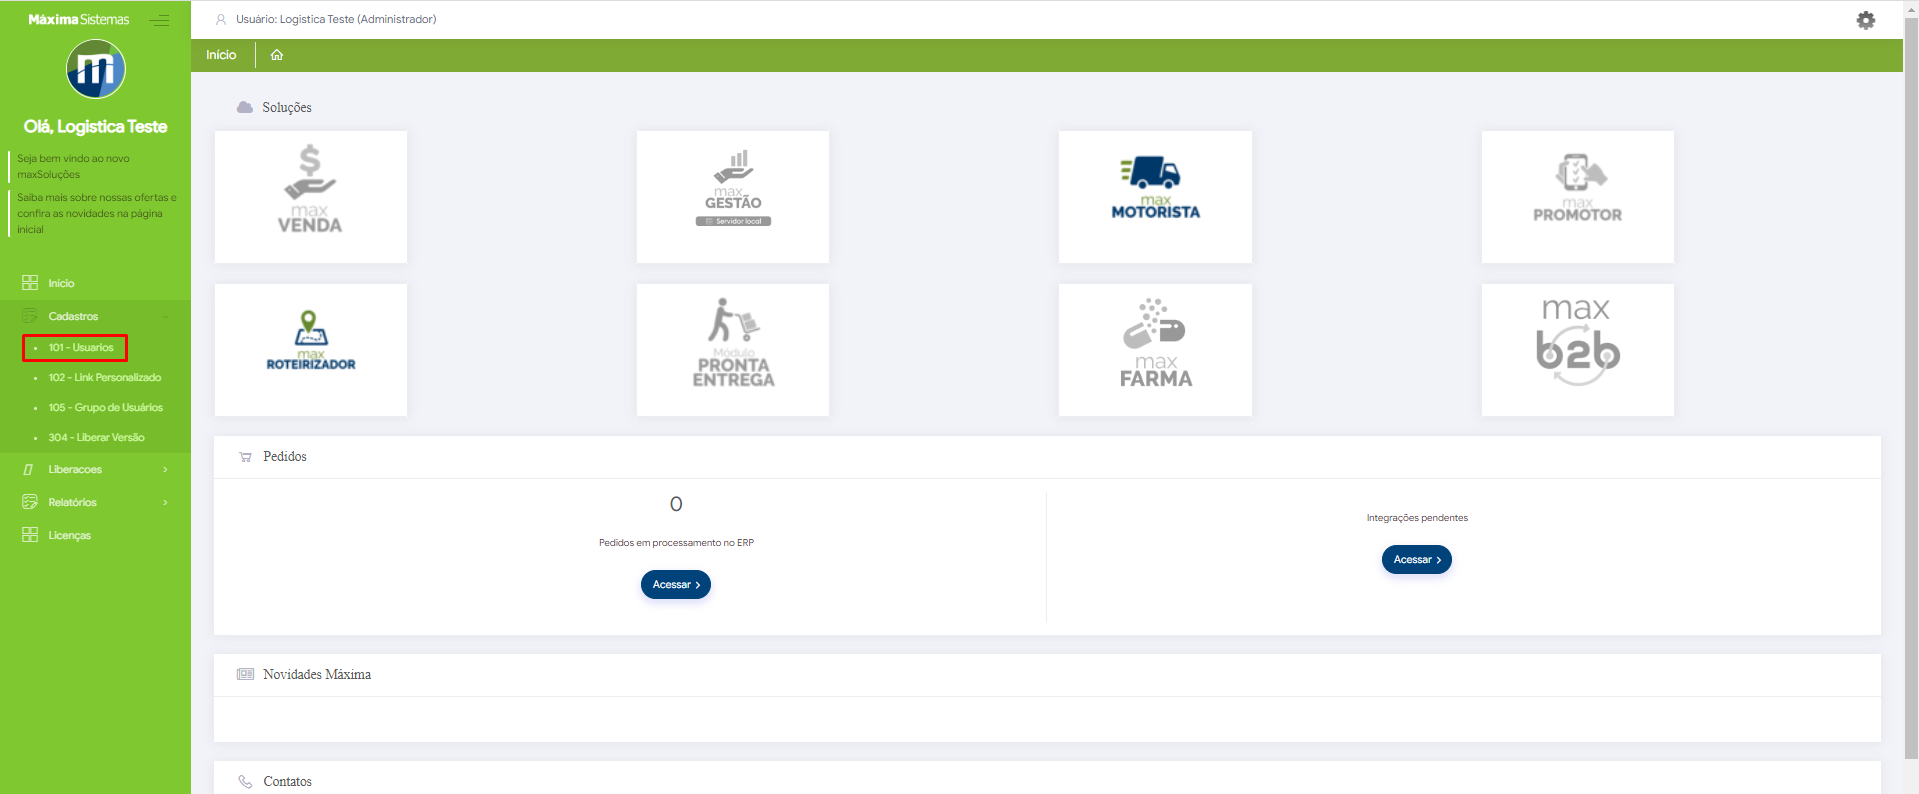
Task: Click the Máxima Sistemas brand title
Action: point(79,19)
